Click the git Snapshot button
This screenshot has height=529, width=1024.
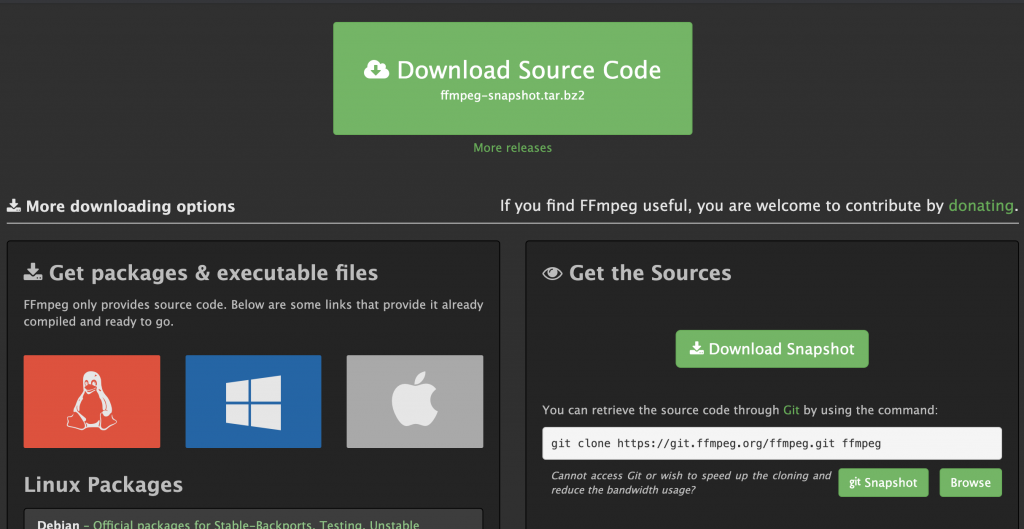pyautogui.click(x=884, y=483)
